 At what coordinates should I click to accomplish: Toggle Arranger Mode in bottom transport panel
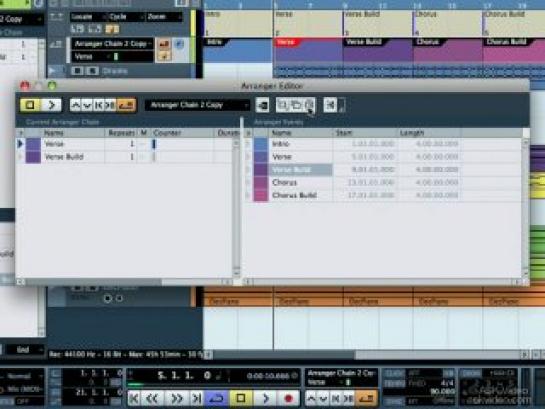367,398
